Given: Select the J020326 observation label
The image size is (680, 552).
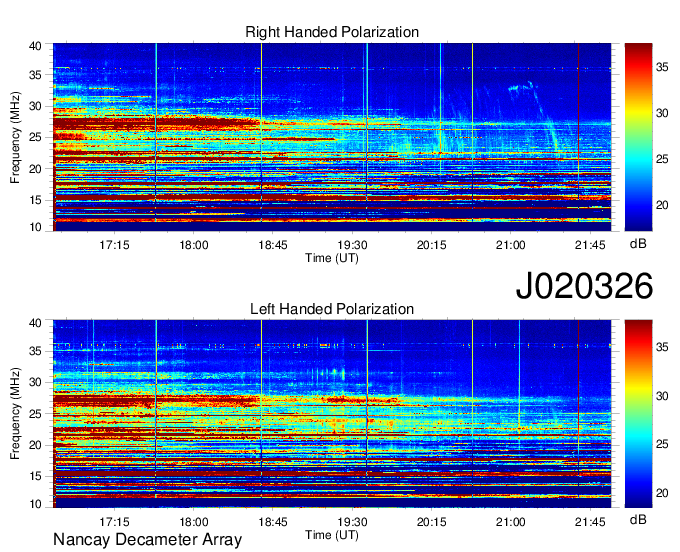Looking at the screenshot, I should 584,285.
